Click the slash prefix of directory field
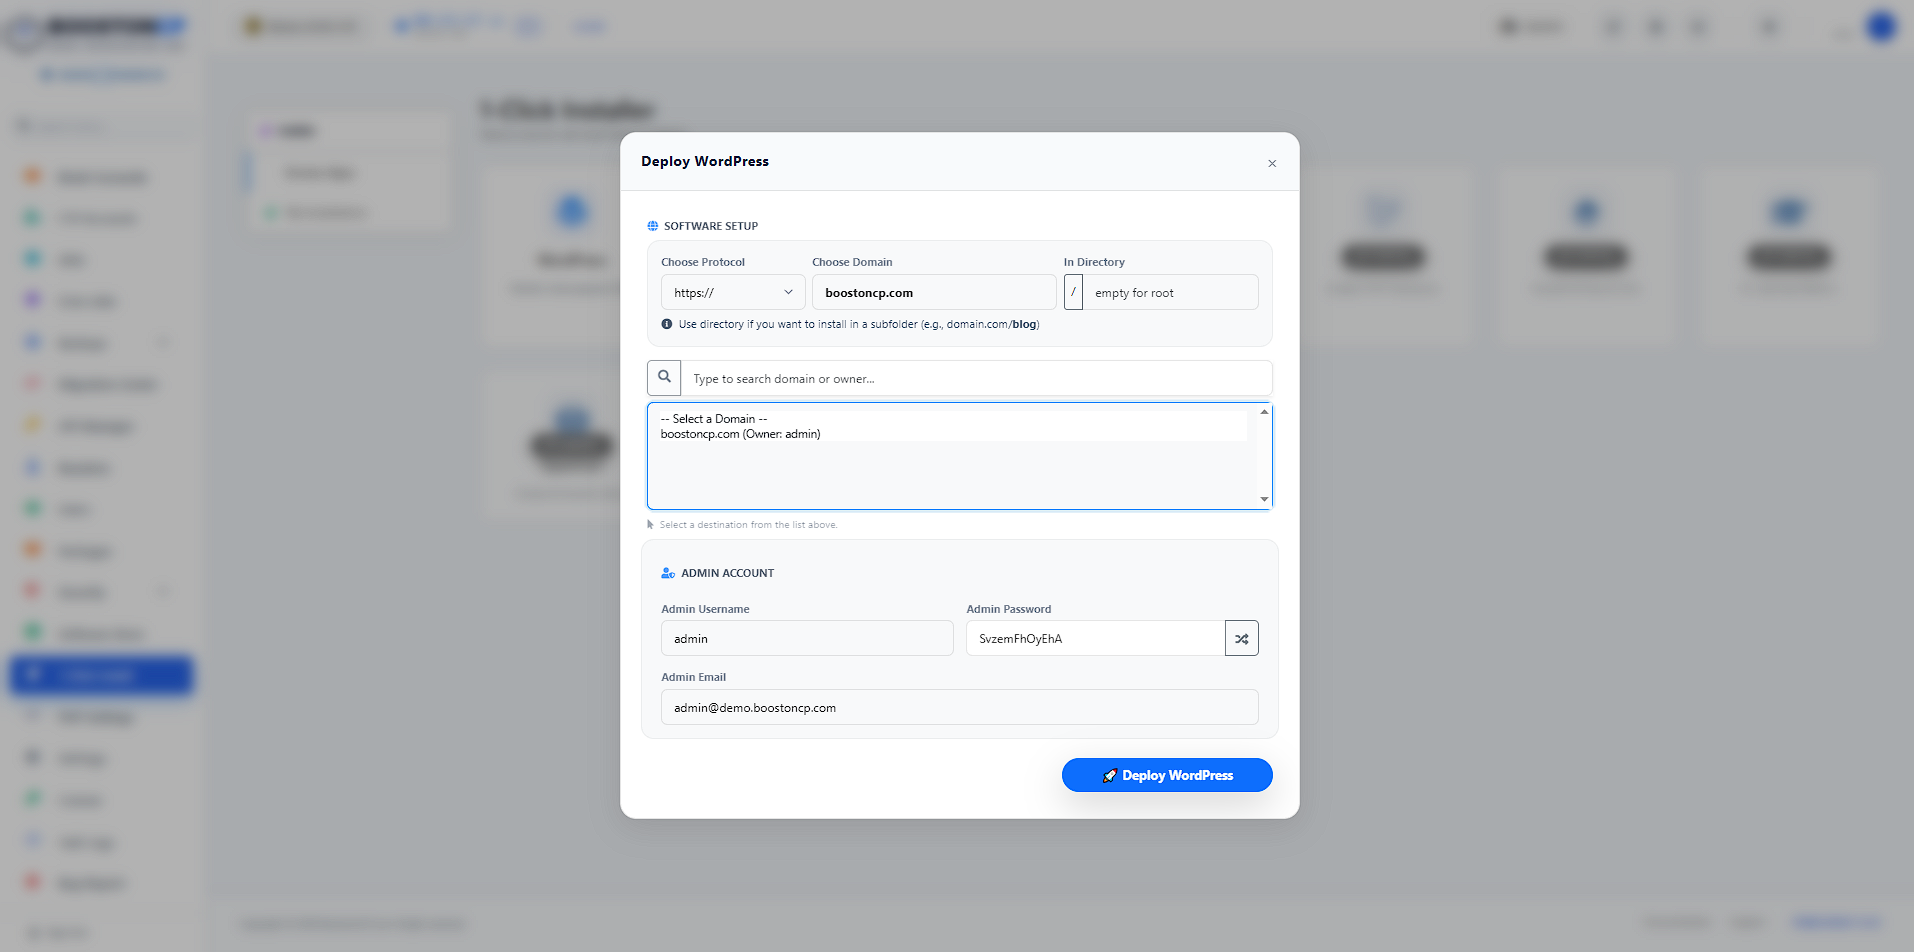This screenshot has height=952, width=1914. pyautogui.click(x=1073, y=292)
